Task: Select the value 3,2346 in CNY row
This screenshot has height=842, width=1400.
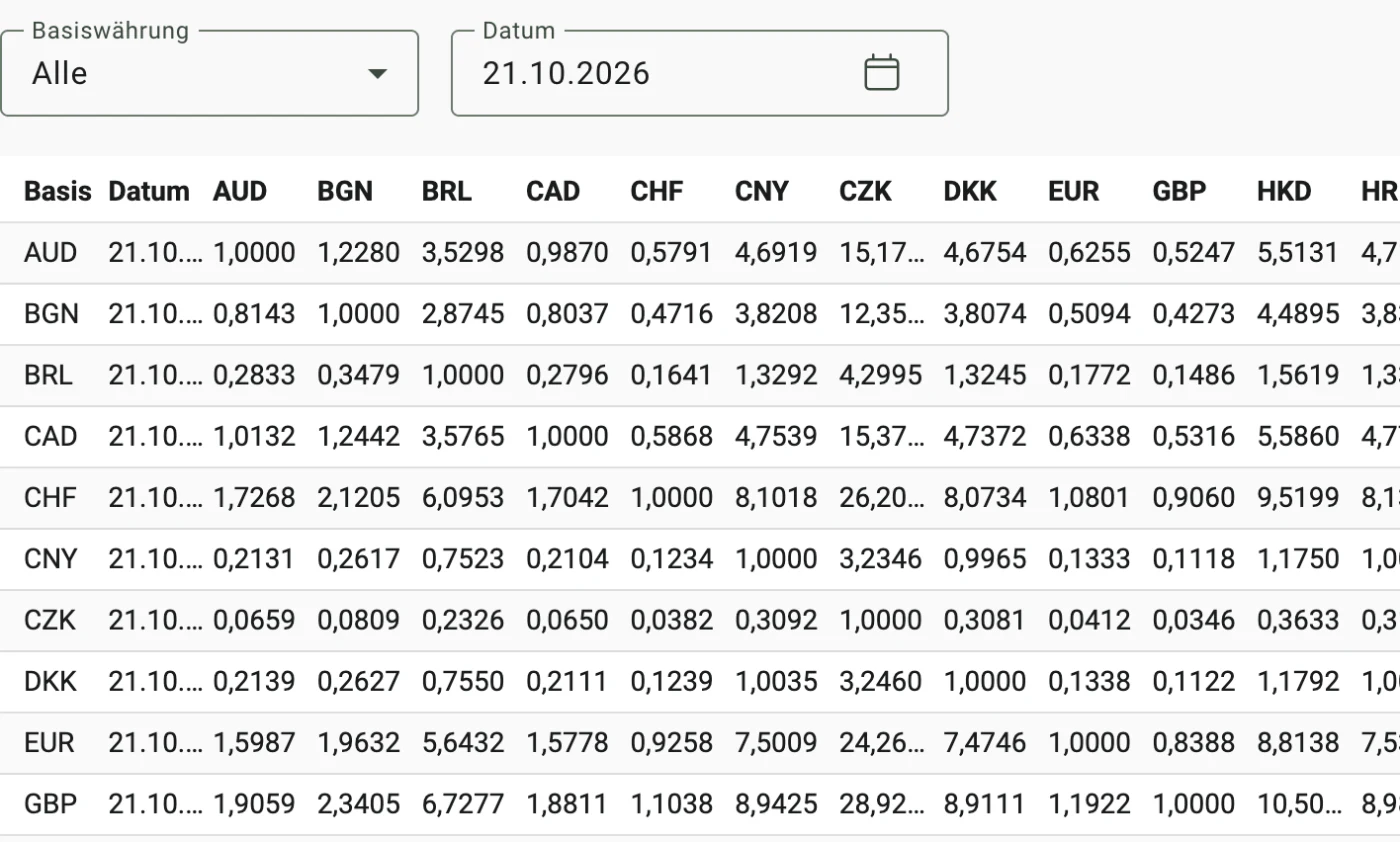Action: tap(881, 558)
